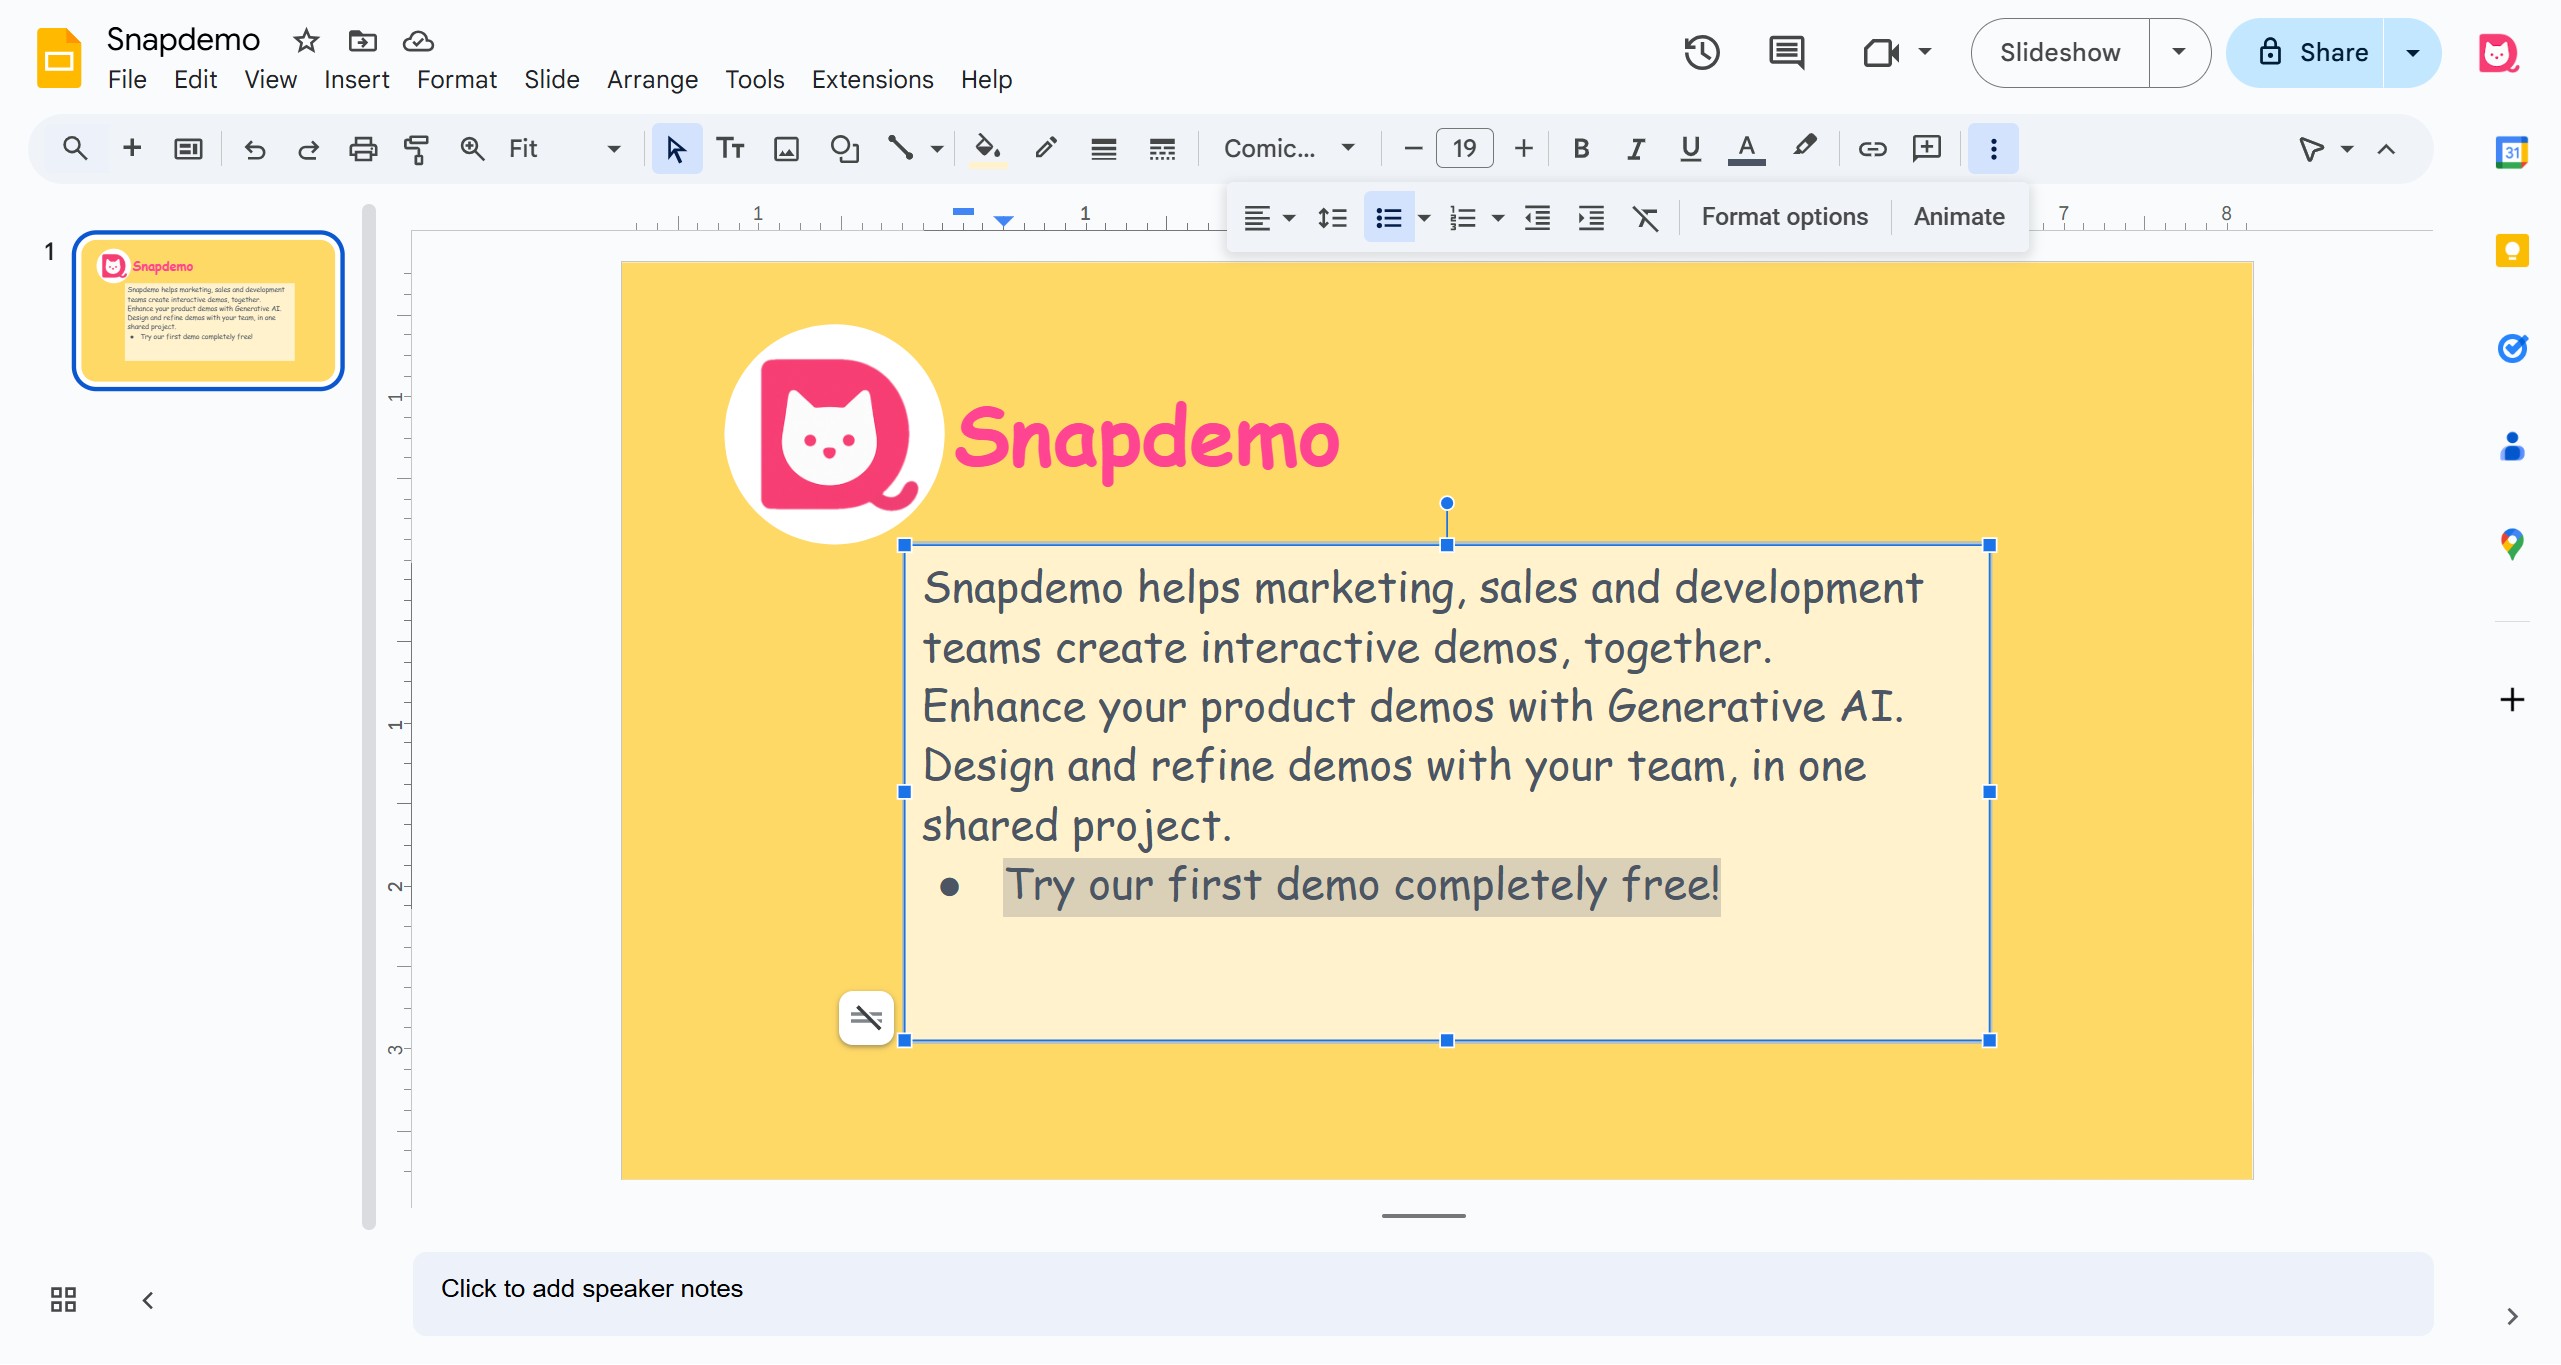This screenshot has height=1365, width=2561.
Task: Open grid view of slides
Action: 63,1299
